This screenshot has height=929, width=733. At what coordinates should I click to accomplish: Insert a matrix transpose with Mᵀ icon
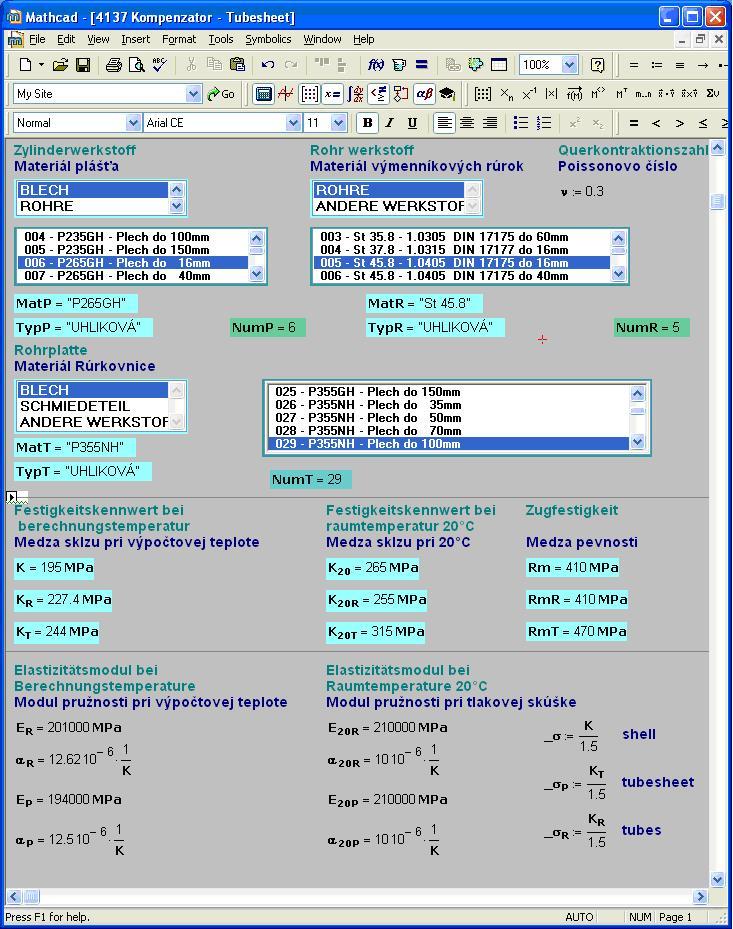point(621,94)
